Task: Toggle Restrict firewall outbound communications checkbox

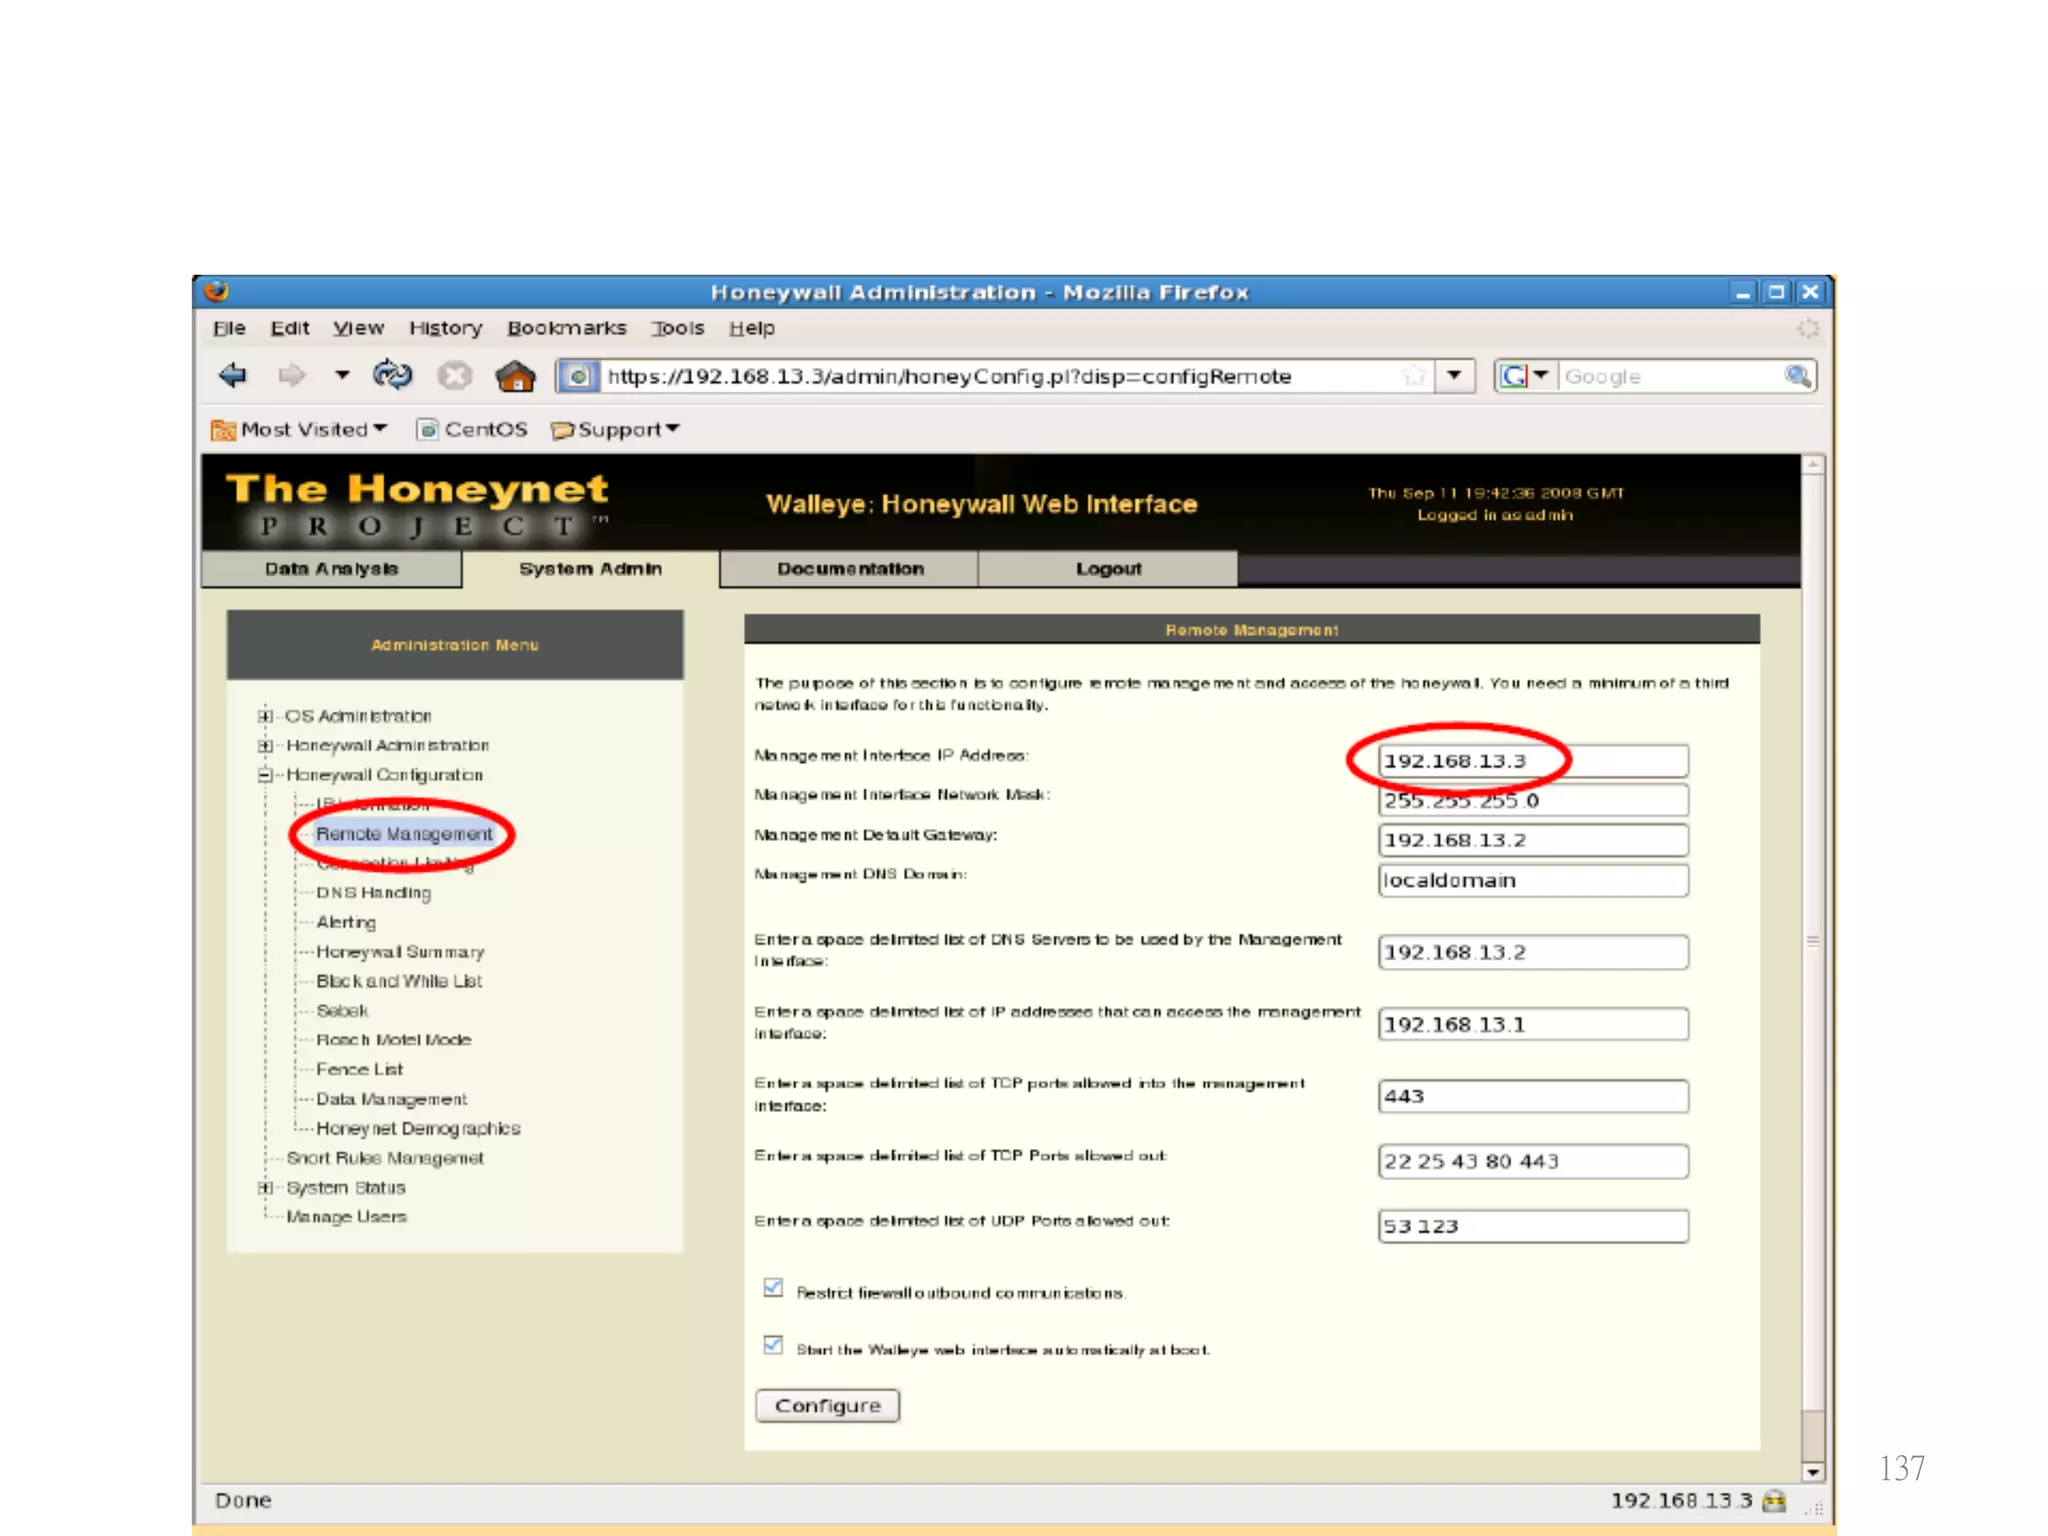Action: pyautogui.click(x=773, y=1288)
